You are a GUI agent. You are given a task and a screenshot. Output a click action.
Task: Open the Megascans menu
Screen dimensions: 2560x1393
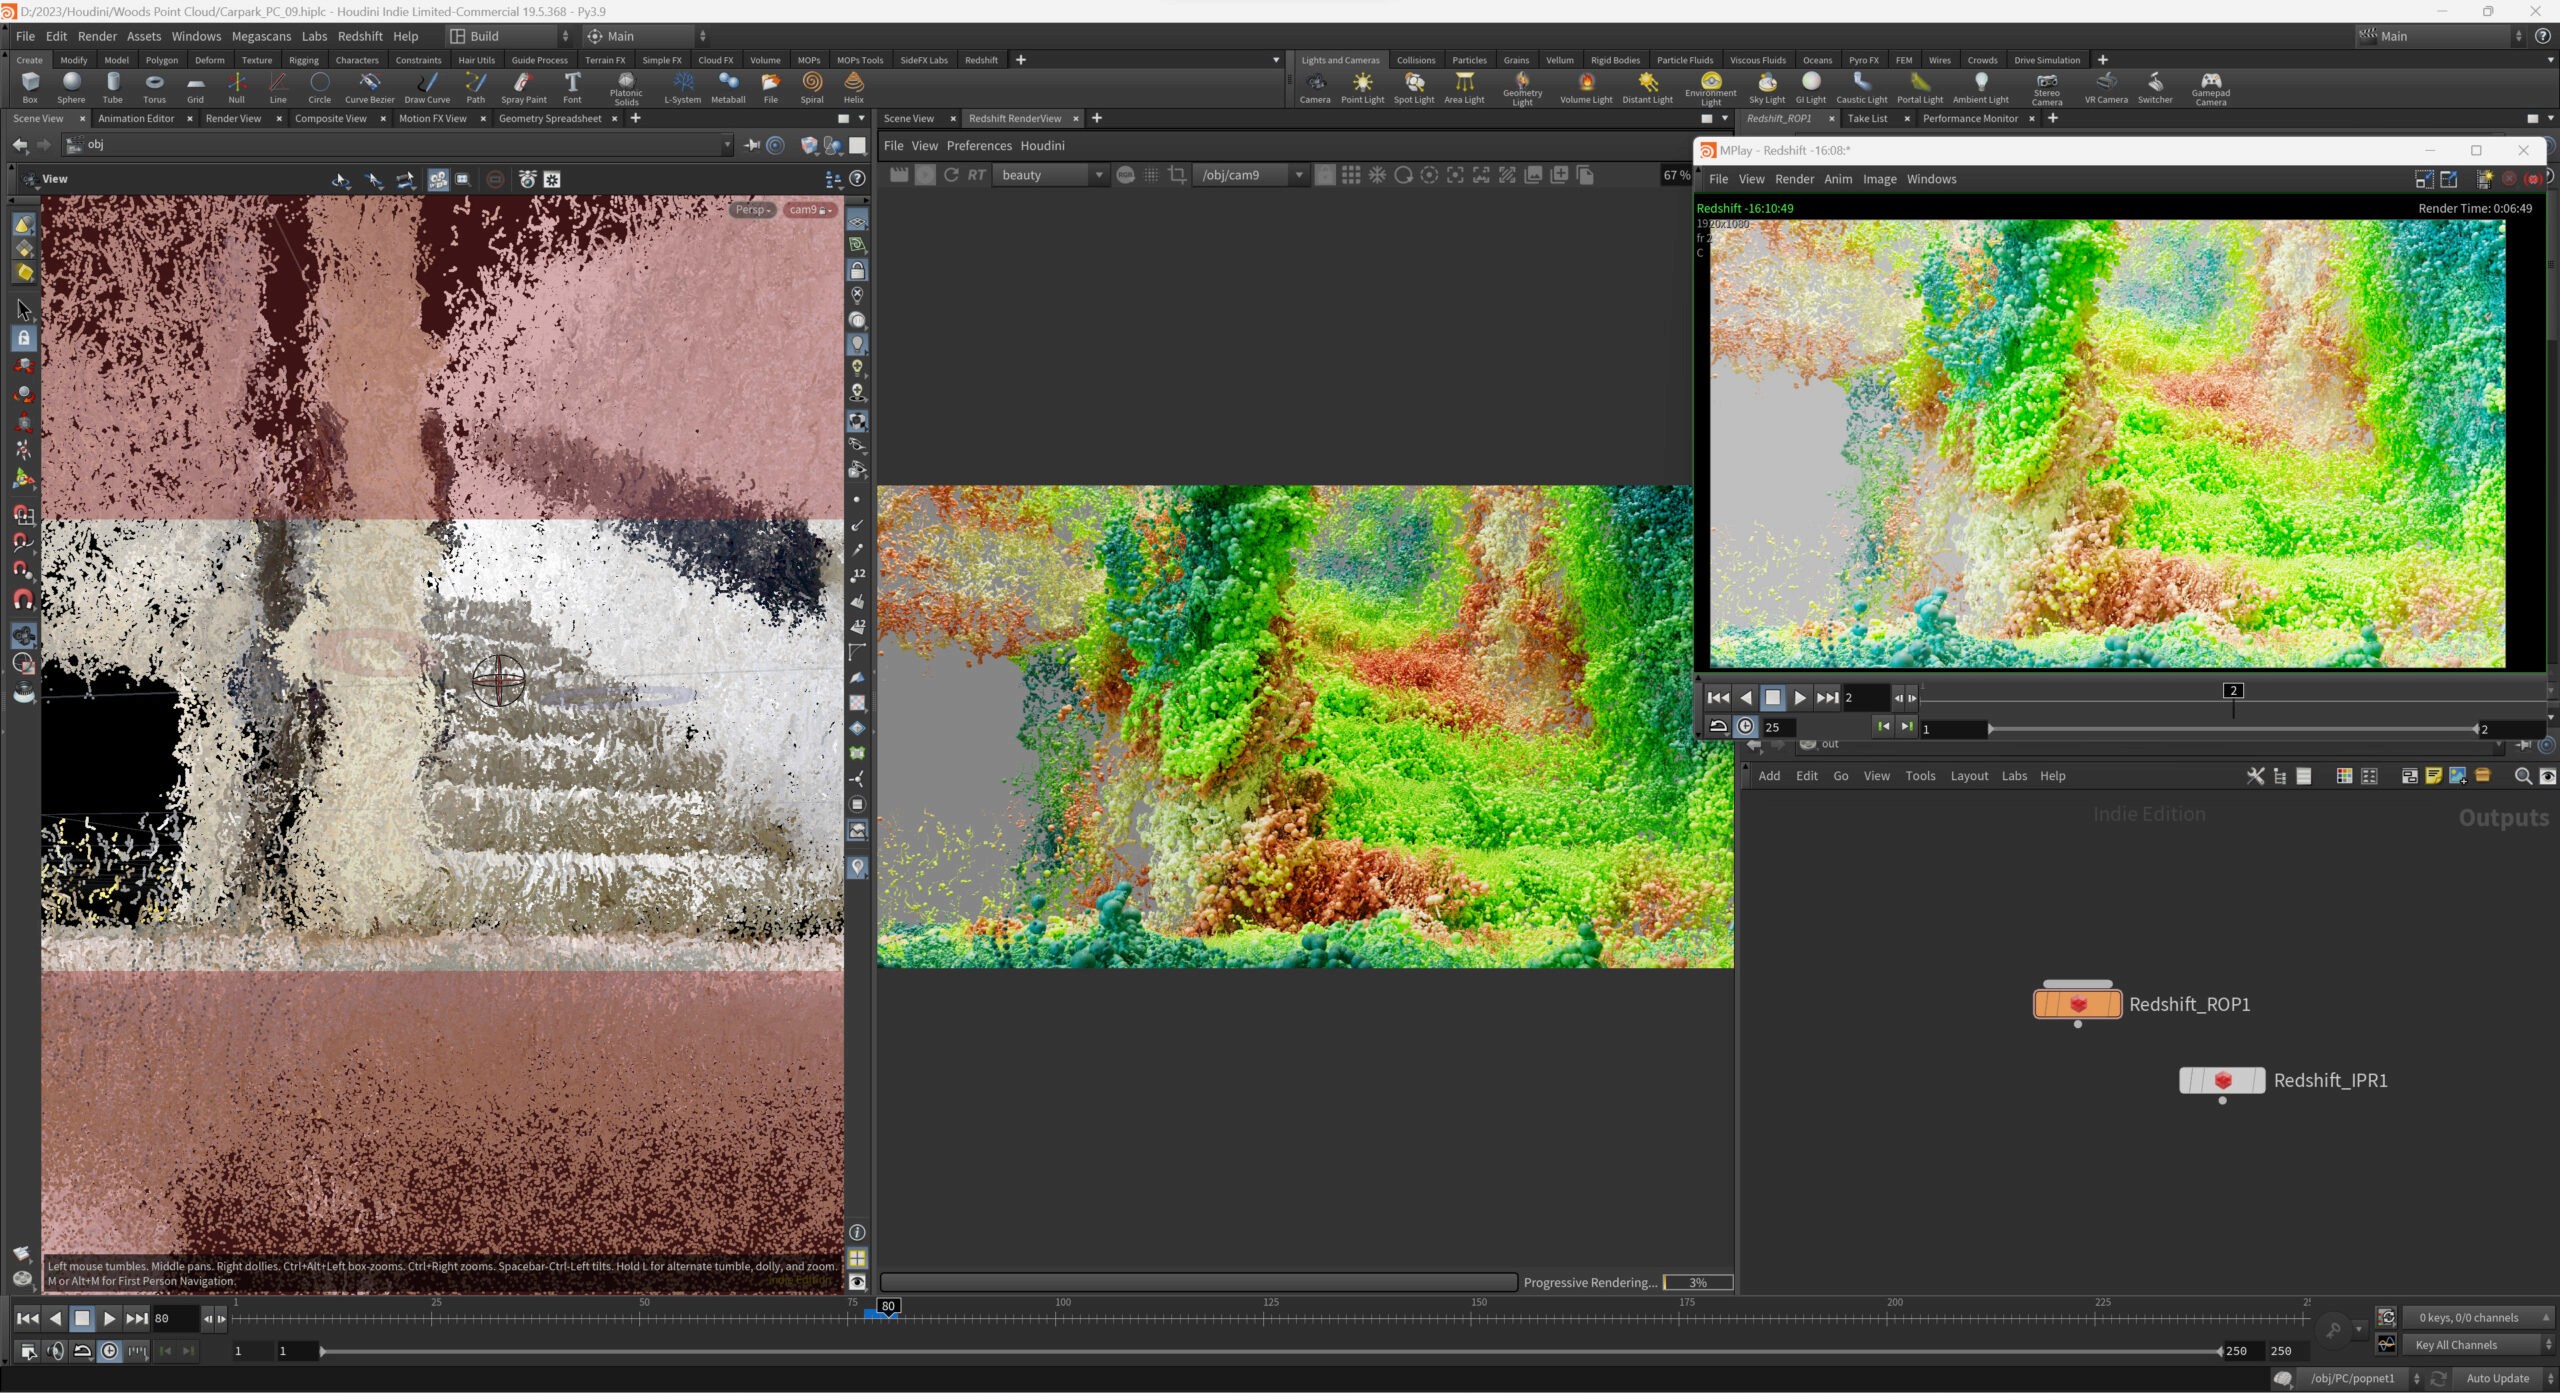(x=261, y=36)
